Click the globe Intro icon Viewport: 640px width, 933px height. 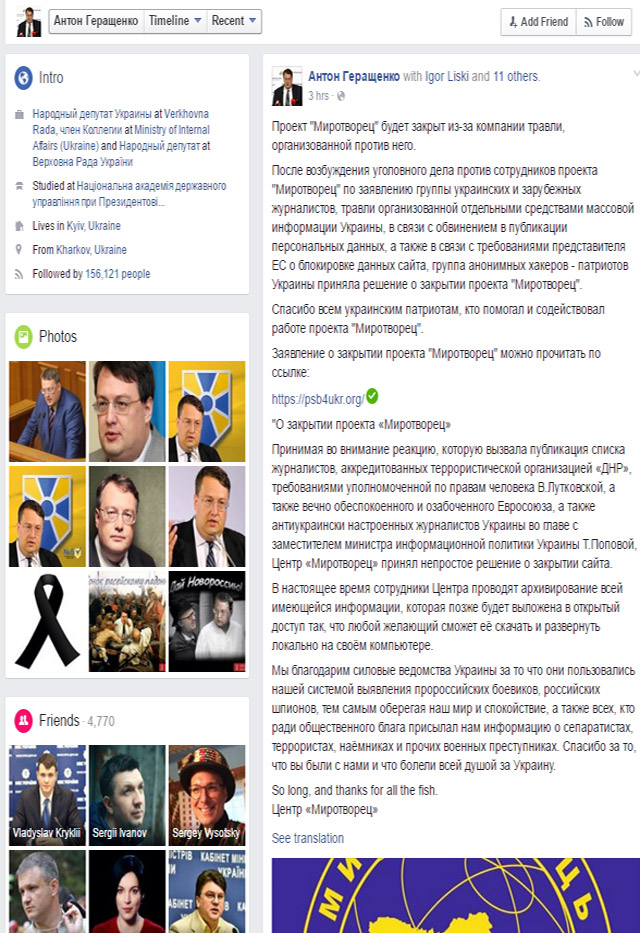coord(23,78)
